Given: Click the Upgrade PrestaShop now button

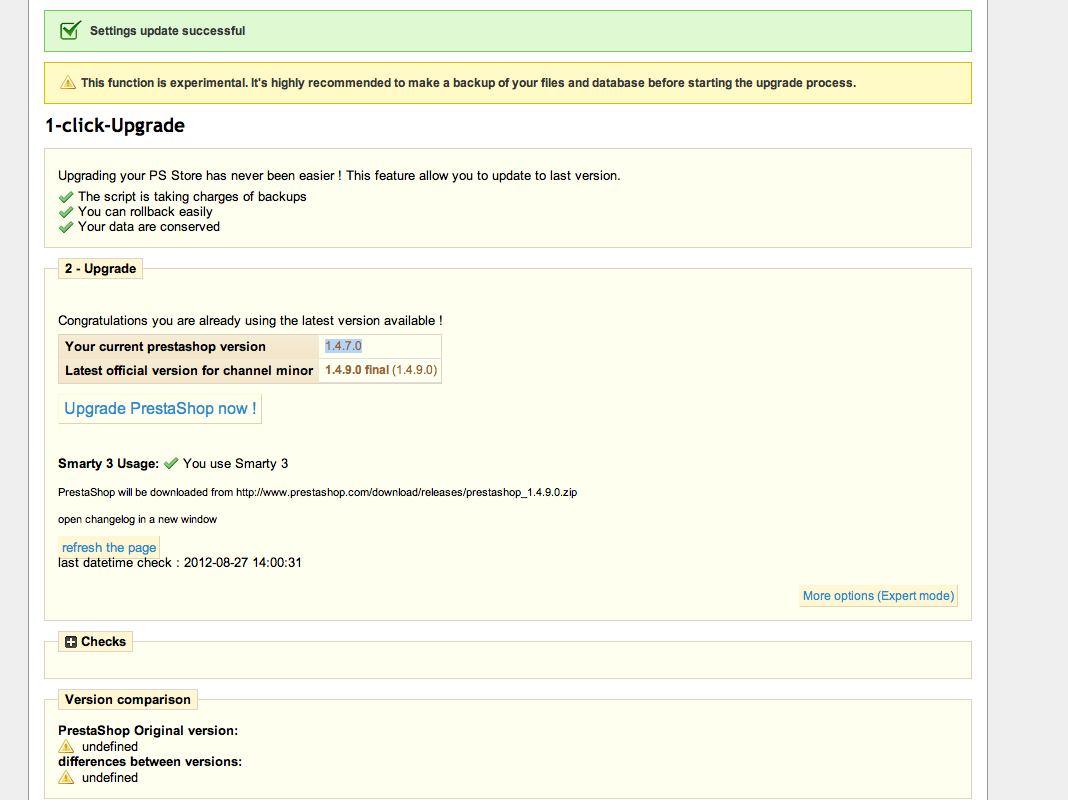Looking at the screenshot, I should tap(160, 408).
